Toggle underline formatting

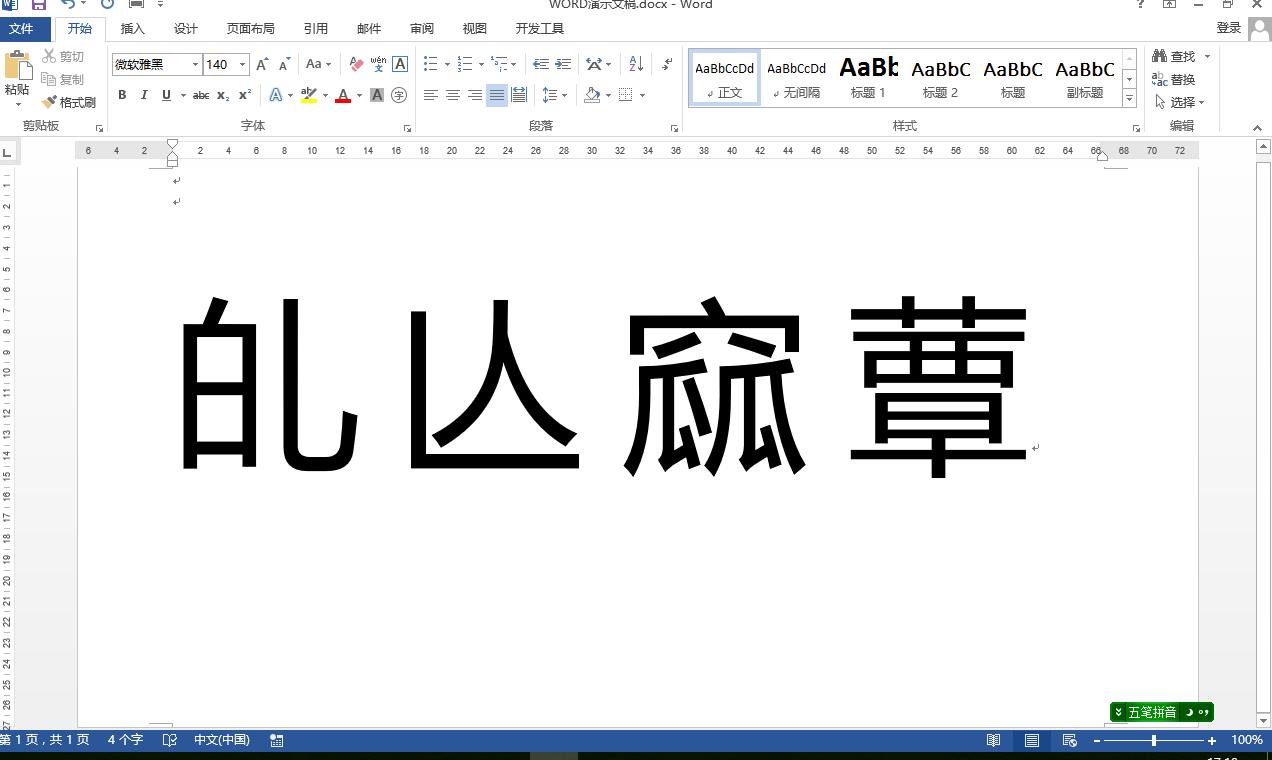pos(165,95)
